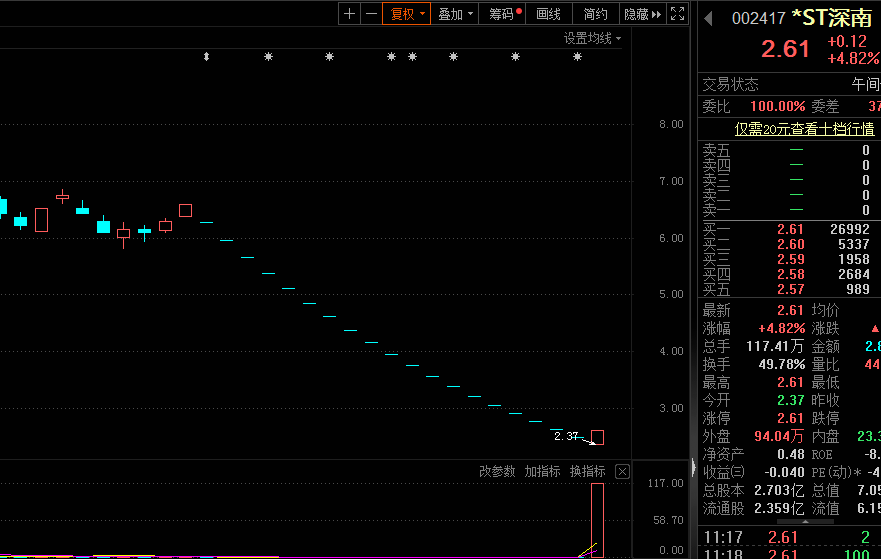
Task: Toggle fullscreen chart view icon
Action: 677,13
